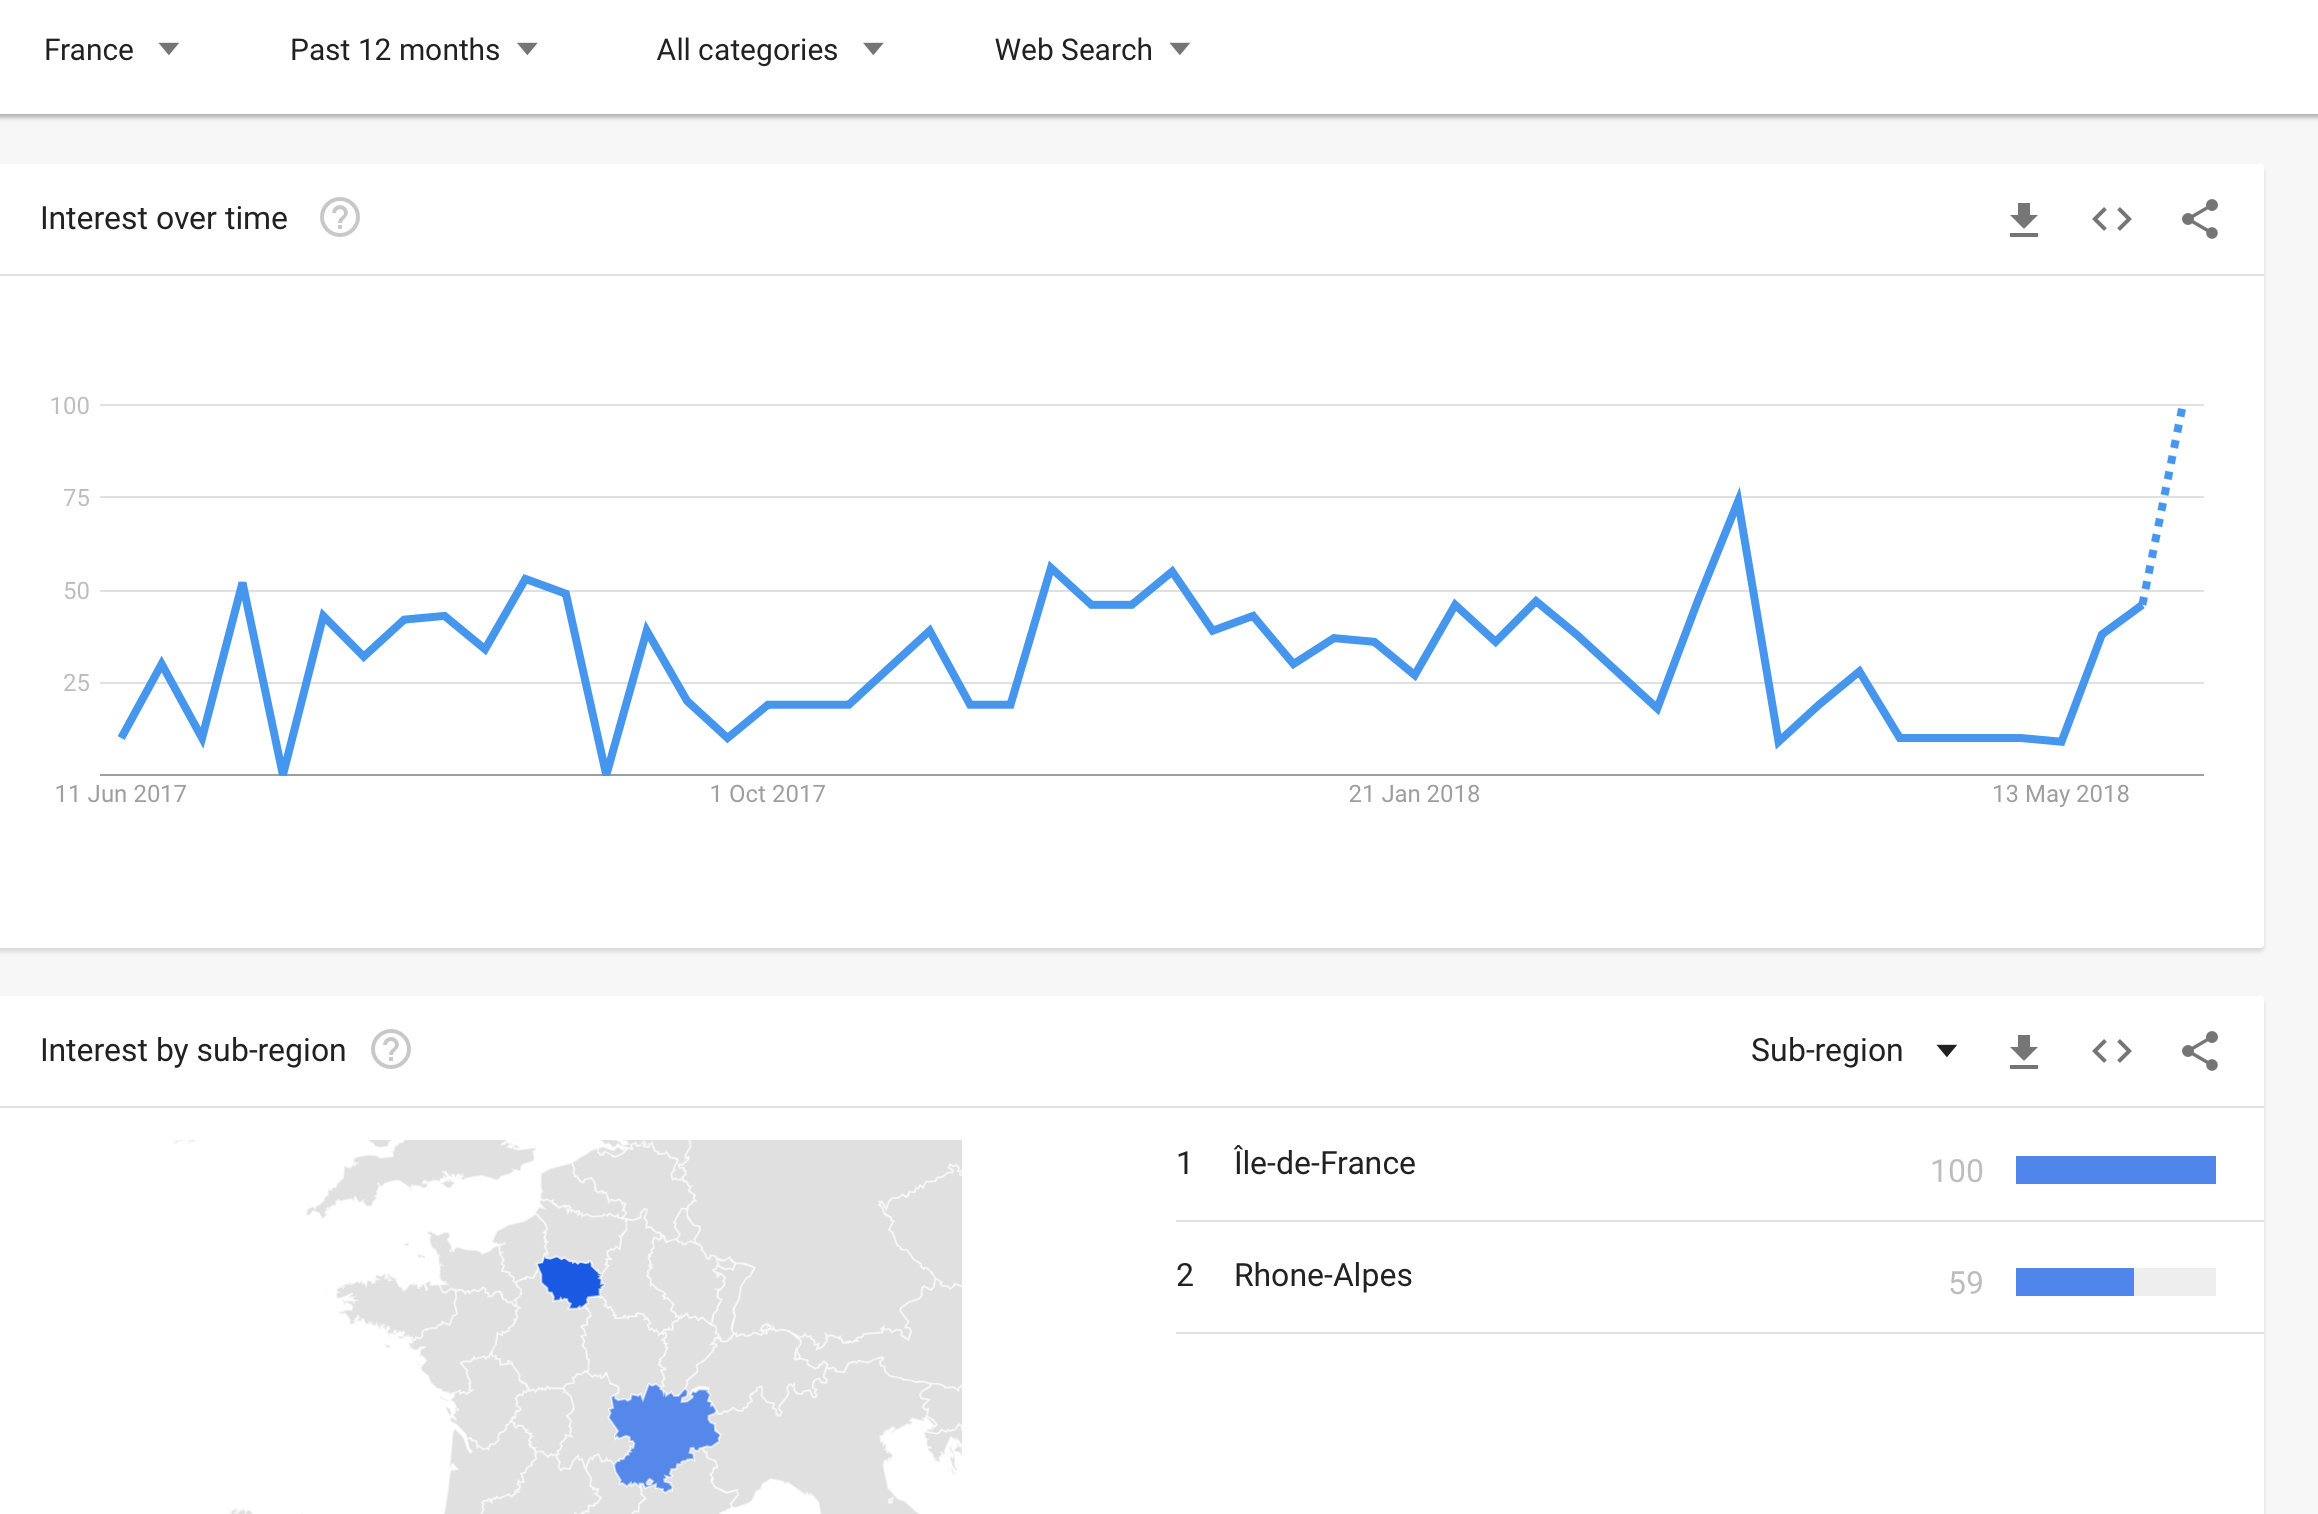This screenshot has height=1514, width=2318.
Task: Open help for Interest by sub-region
Action: (390, 1050)
